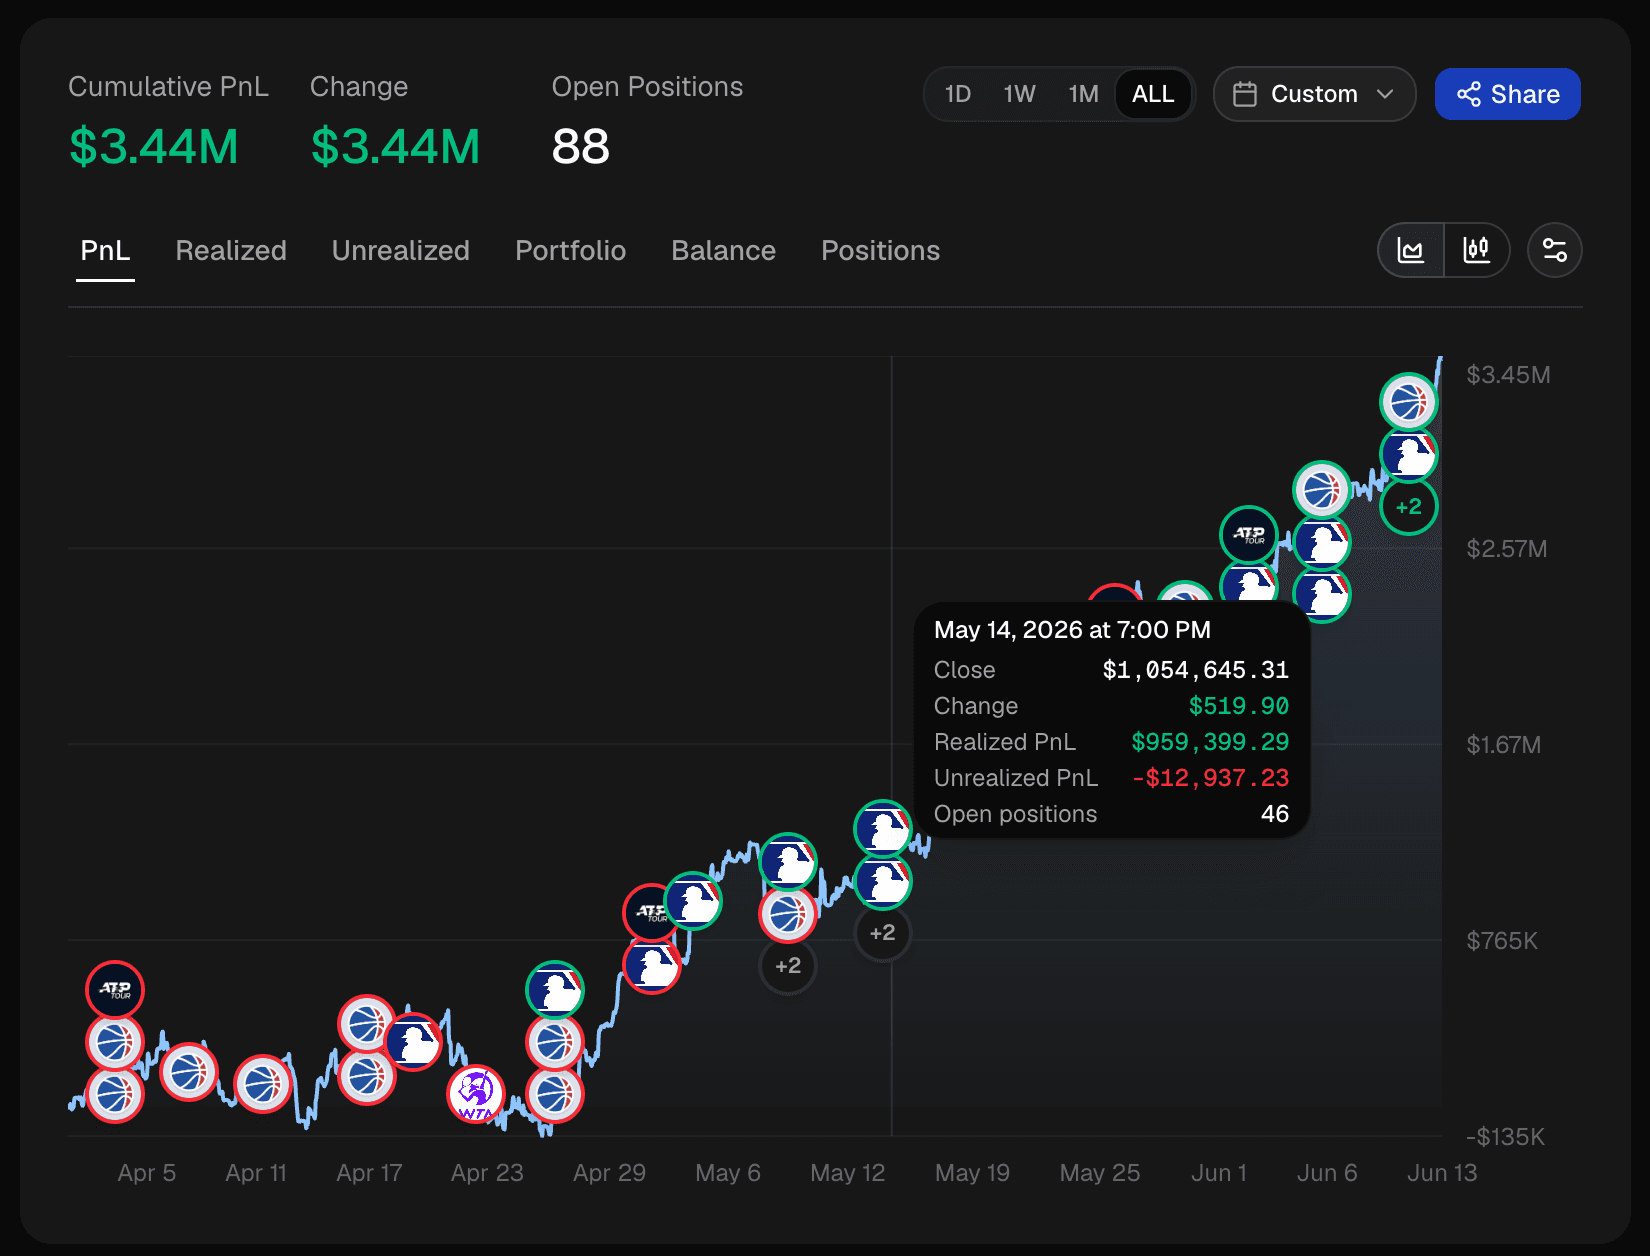Image resolution: width=1650 pixels, height=1256 pixels.
Task: Click the purple WTA marker near Apr 23
Action: pos(475,1094)
